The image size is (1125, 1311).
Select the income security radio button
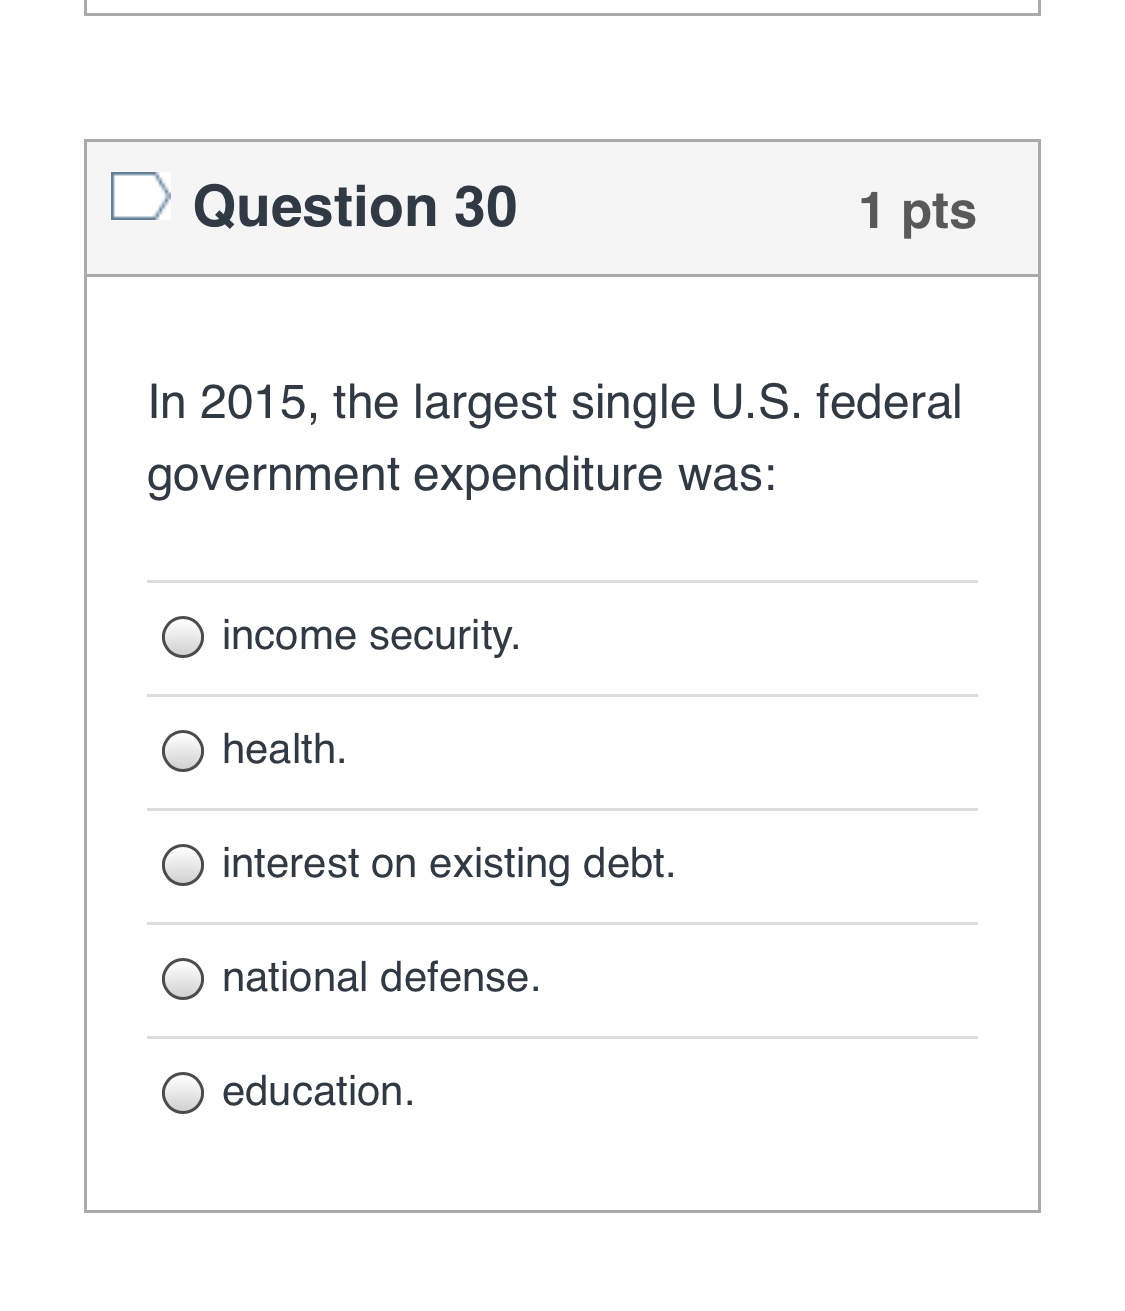tap(183, 637)
